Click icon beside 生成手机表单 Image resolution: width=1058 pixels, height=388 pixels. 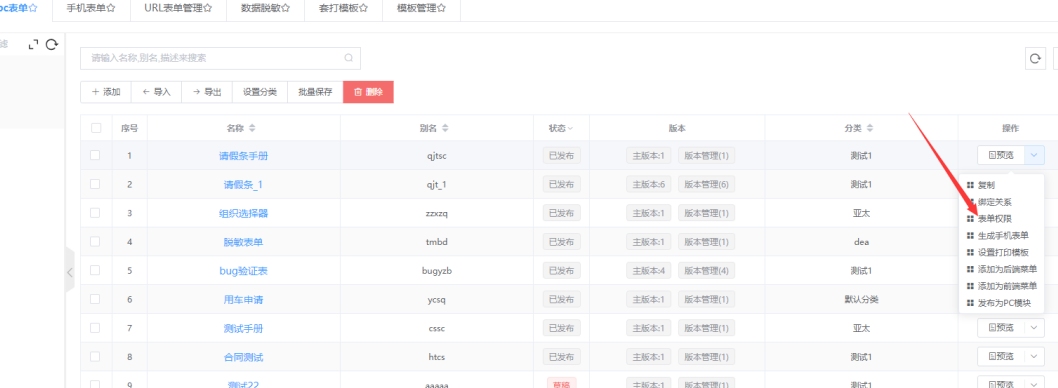tap(970, 235)
